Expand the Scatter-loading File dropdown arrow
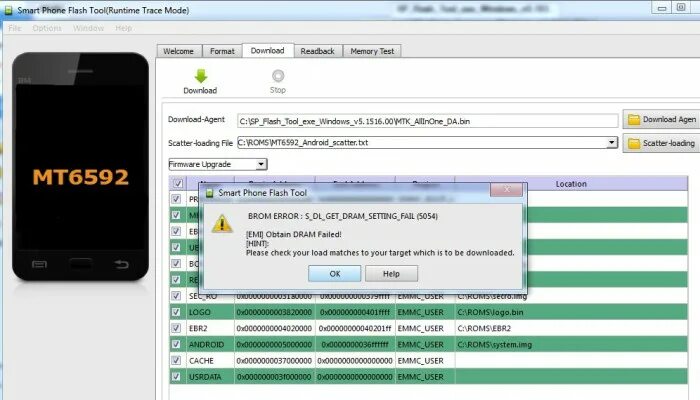Screen dimensions: 700x400 (612, 142)
